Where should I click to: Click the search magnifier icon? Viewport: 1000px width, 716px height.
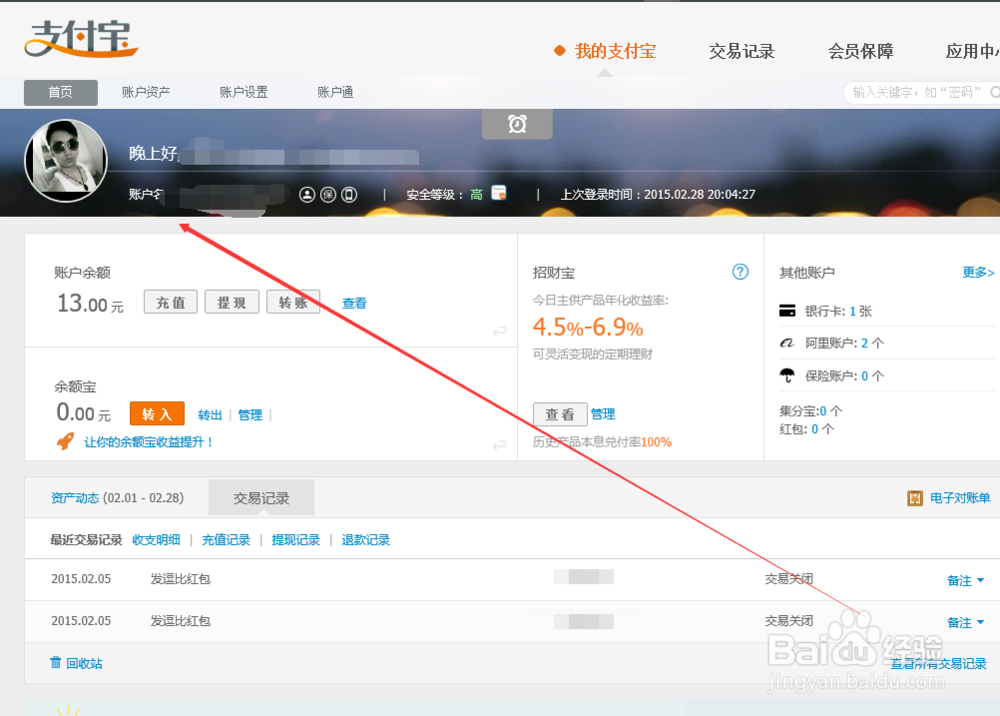(994, 92)
